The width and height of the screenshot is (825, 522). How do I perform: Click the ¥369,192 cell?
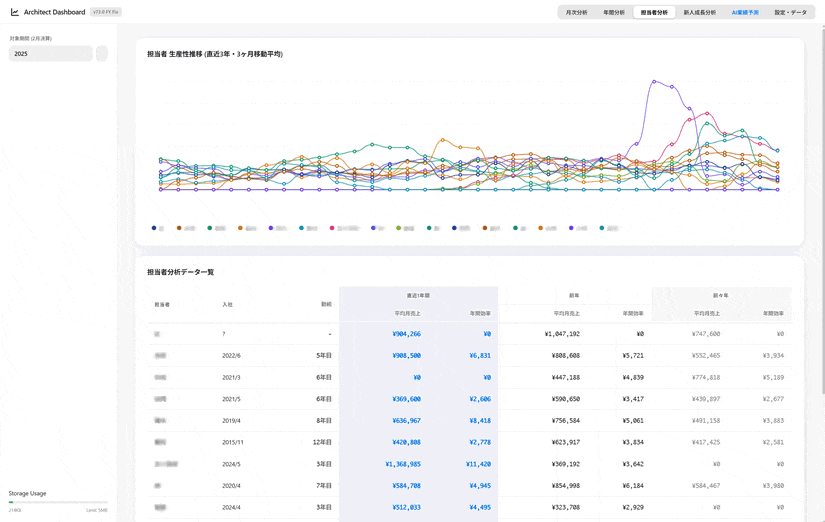pyautogui.click(x=566, y=464)
